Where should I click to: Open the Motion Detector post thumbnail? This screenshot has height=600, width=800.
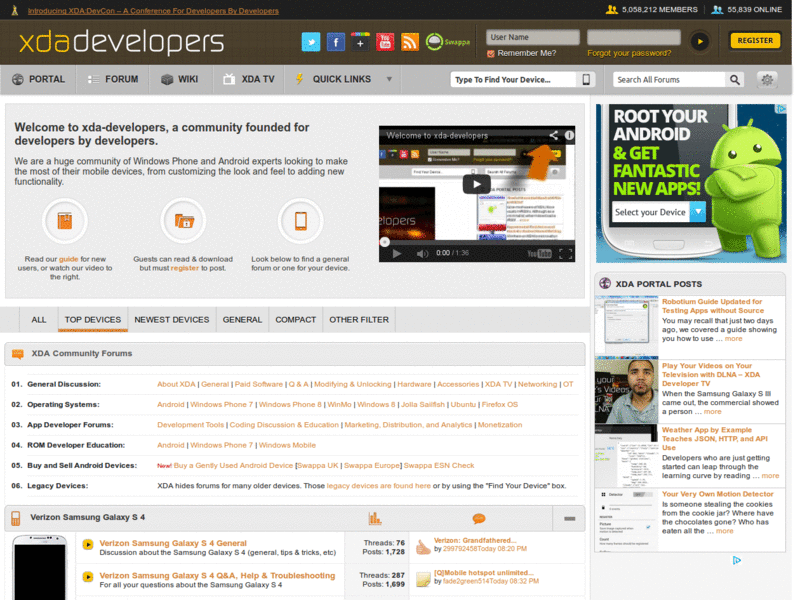click(x=627, y=520)
